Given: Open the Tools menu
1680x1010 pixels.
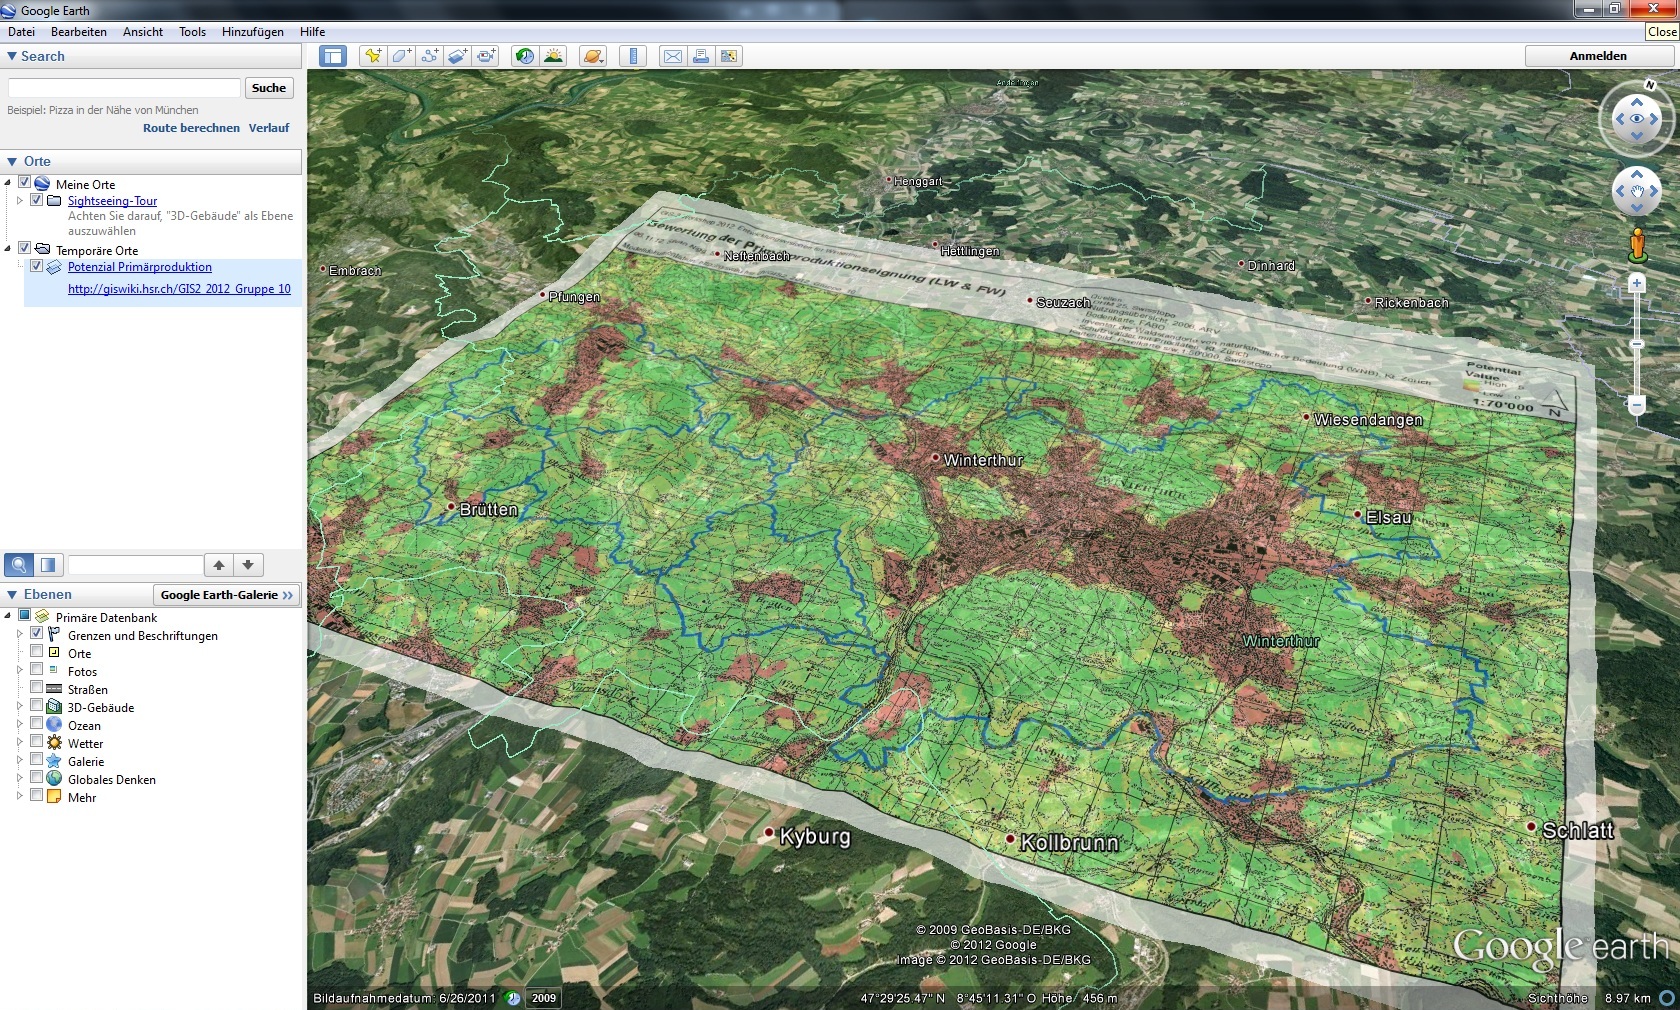Looking at the screenshot, I should tap(191, 31).
